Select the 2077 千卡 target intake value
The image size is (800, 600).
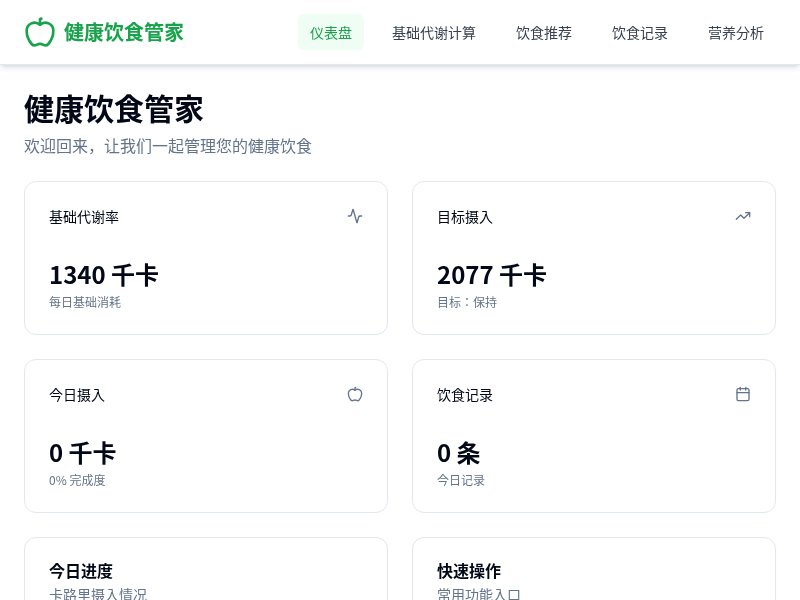point(492,275)
